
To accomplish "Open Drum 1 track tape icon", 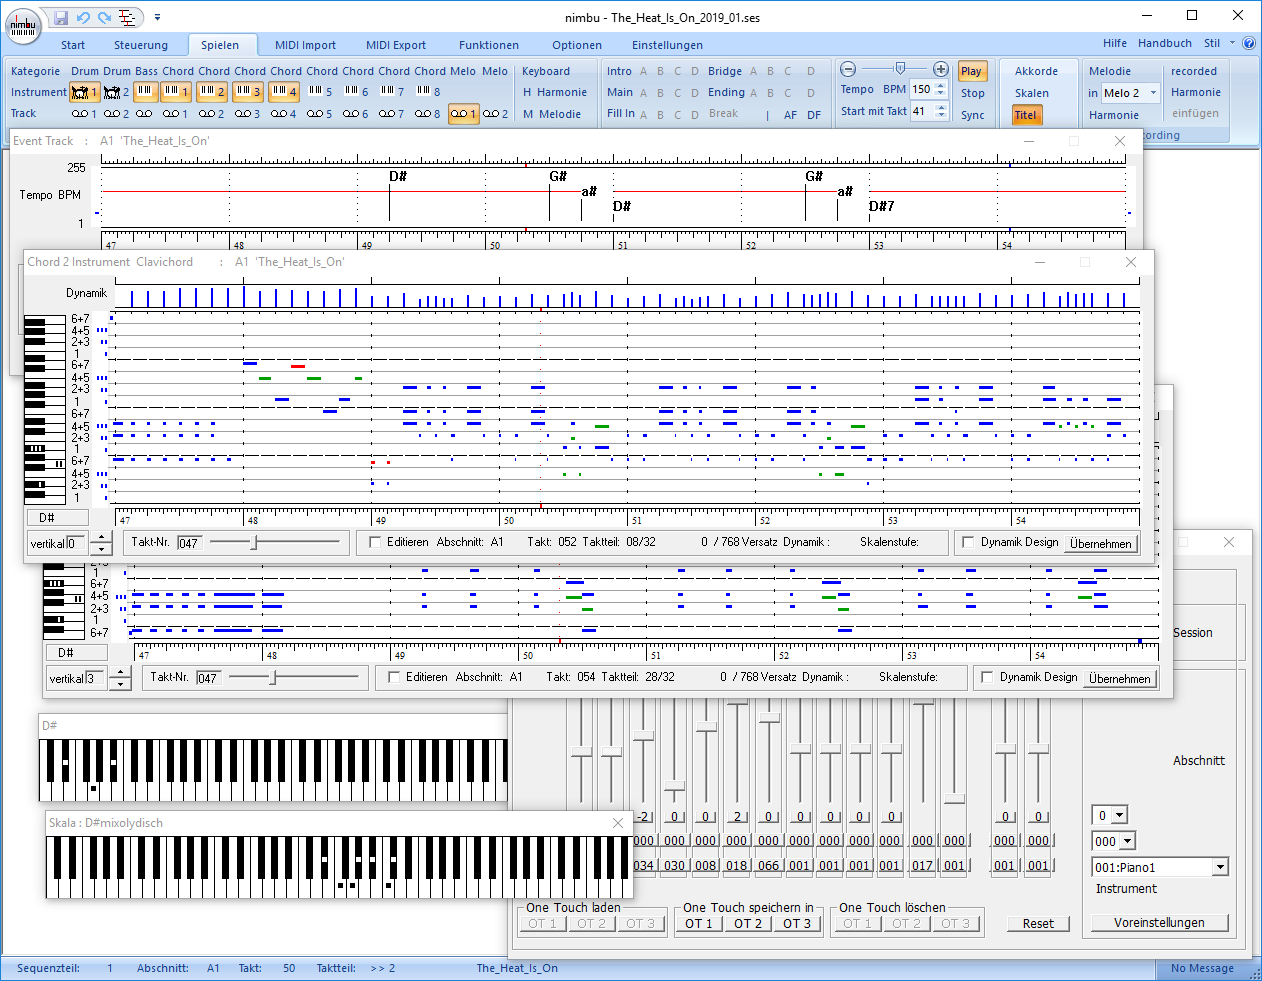I will (85, 114).
